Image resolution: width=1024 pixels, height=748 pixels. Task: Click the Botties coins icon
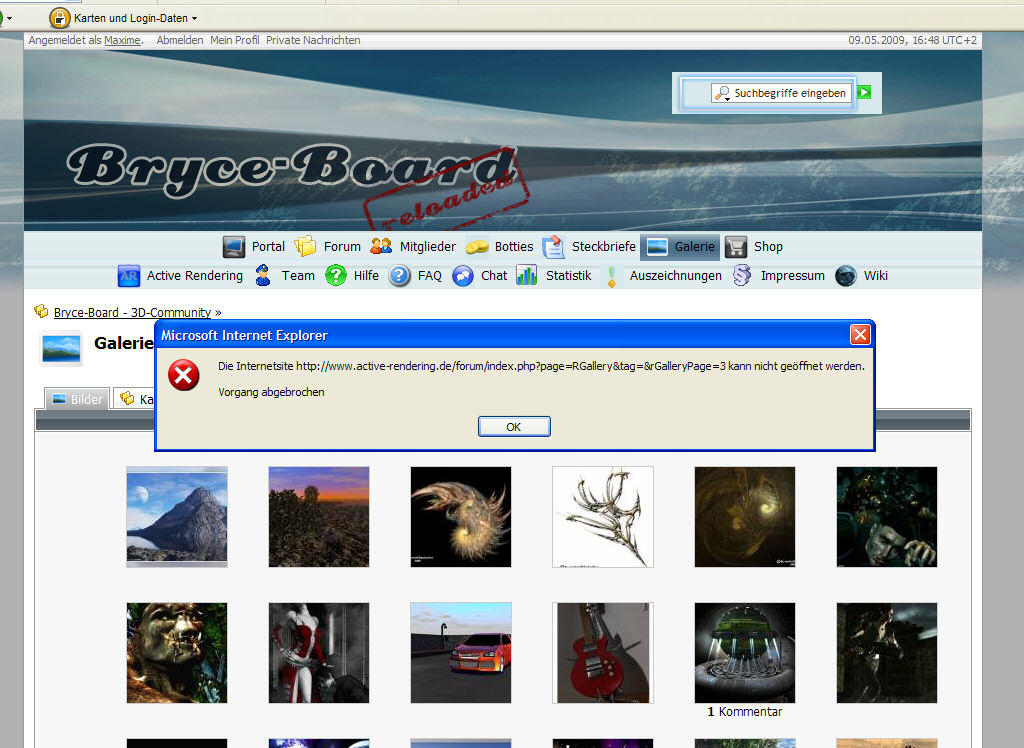pos(477,247)
